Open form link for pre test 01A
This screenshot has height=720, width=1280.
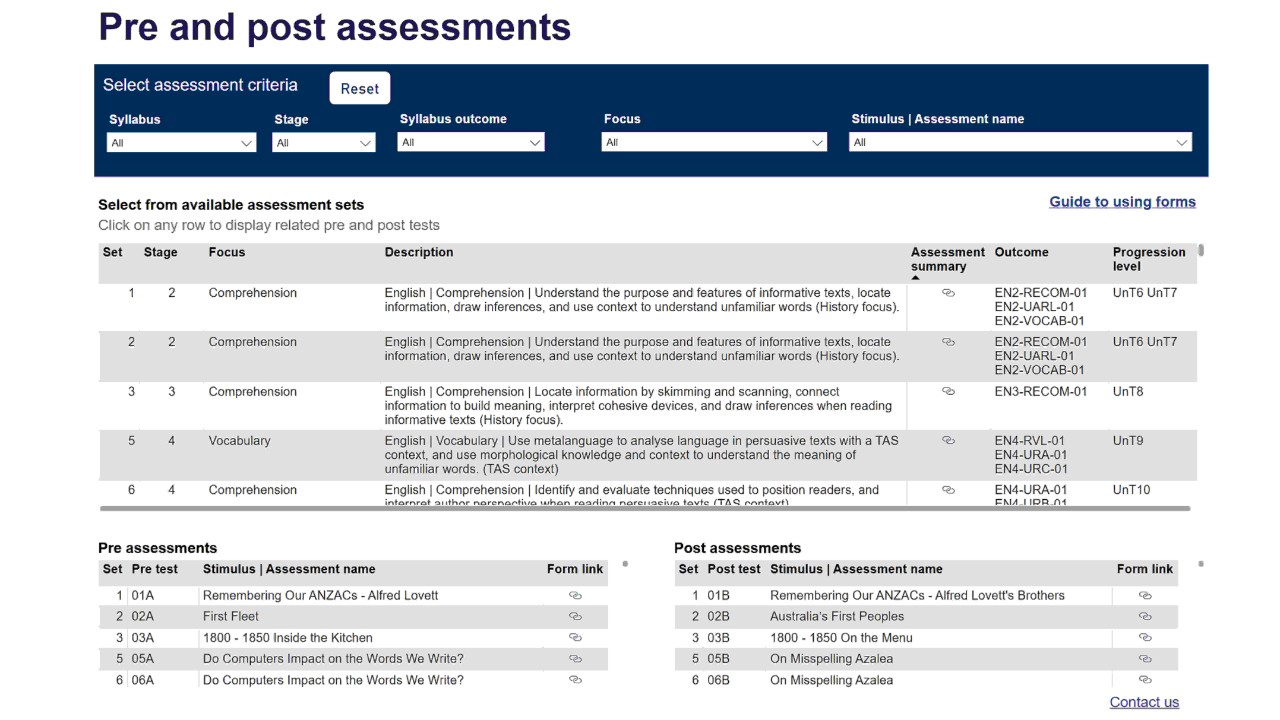click(575, 595)
